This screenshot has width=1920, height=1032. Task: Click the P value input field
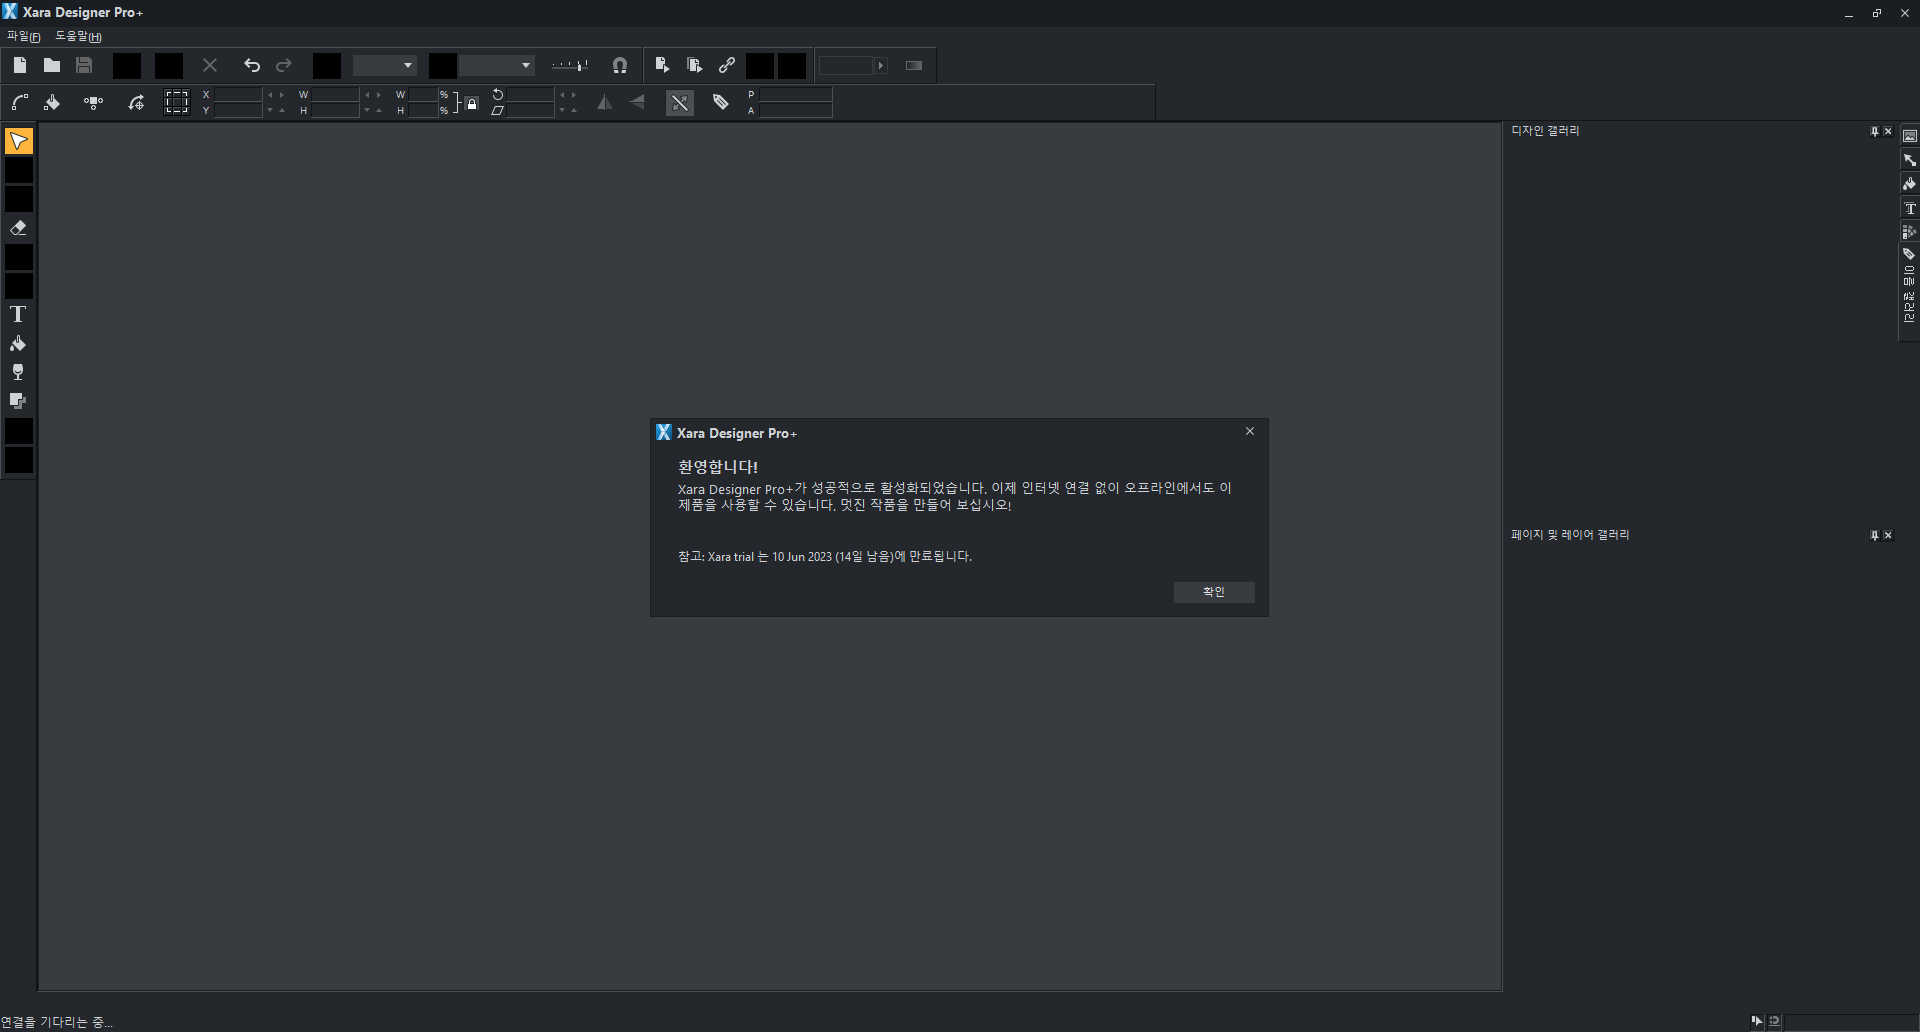[796, 95]
